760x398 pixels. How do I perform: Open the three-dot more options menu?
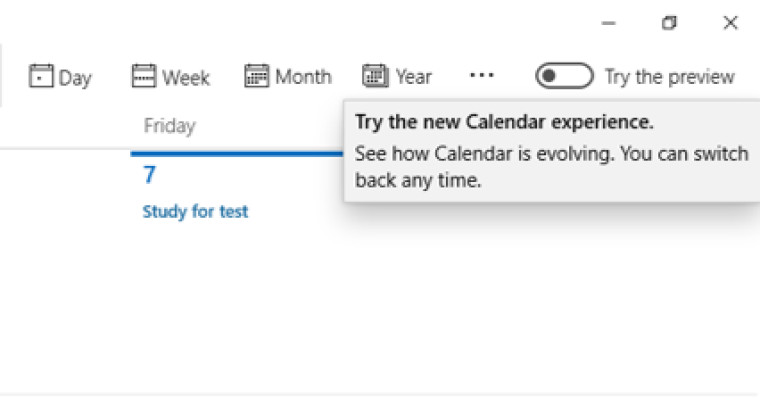(482, 75)
